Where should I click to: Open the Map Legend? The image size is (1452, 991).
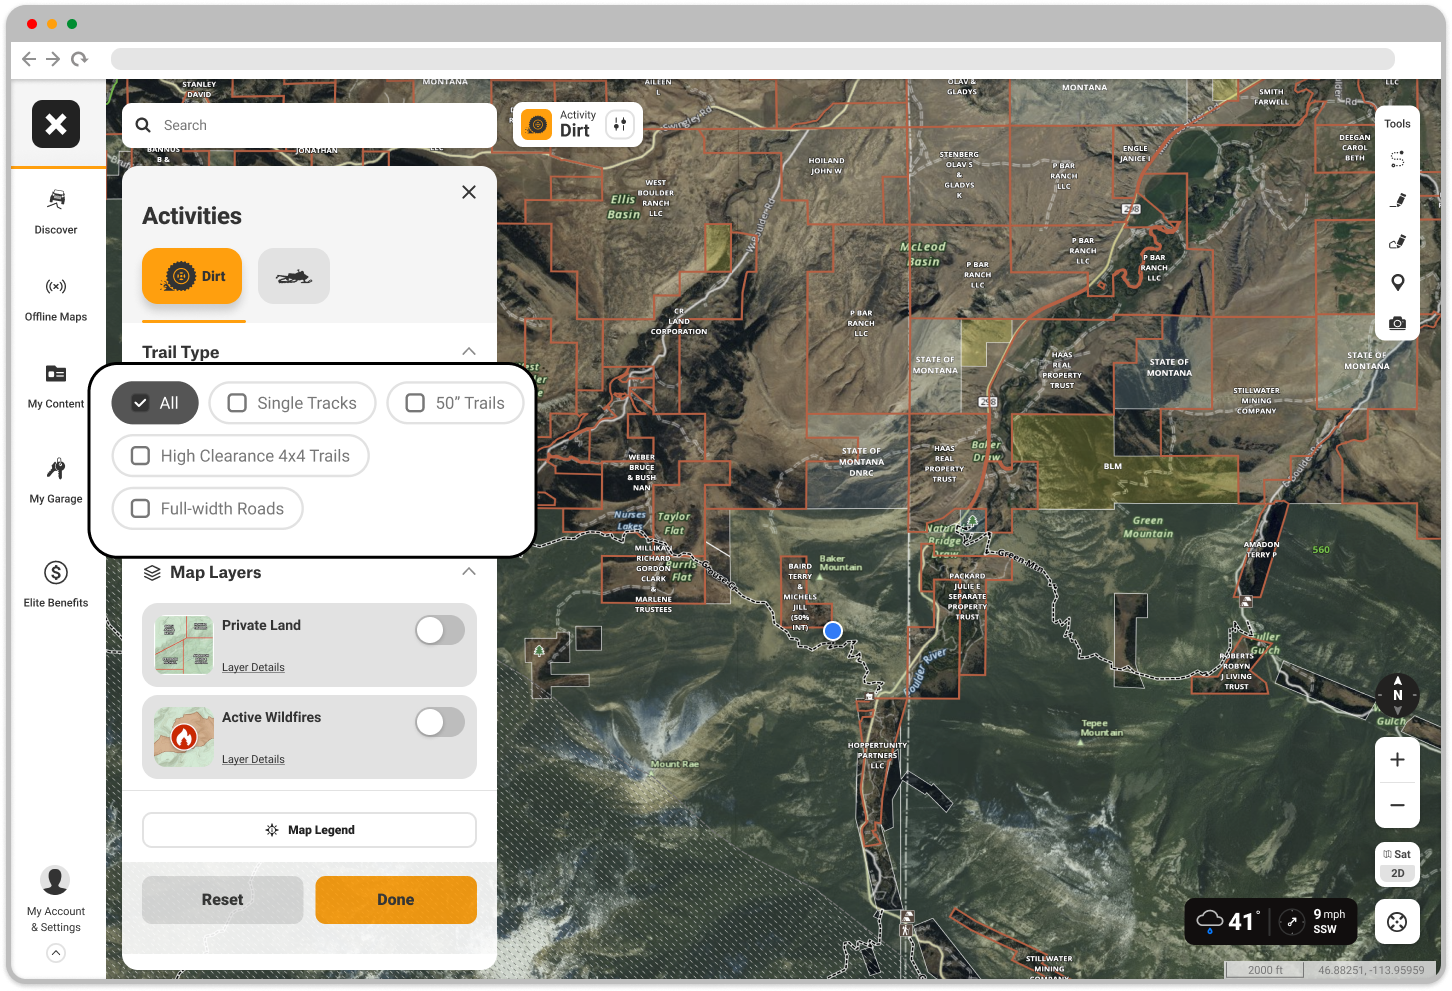(x=309, y=830)
